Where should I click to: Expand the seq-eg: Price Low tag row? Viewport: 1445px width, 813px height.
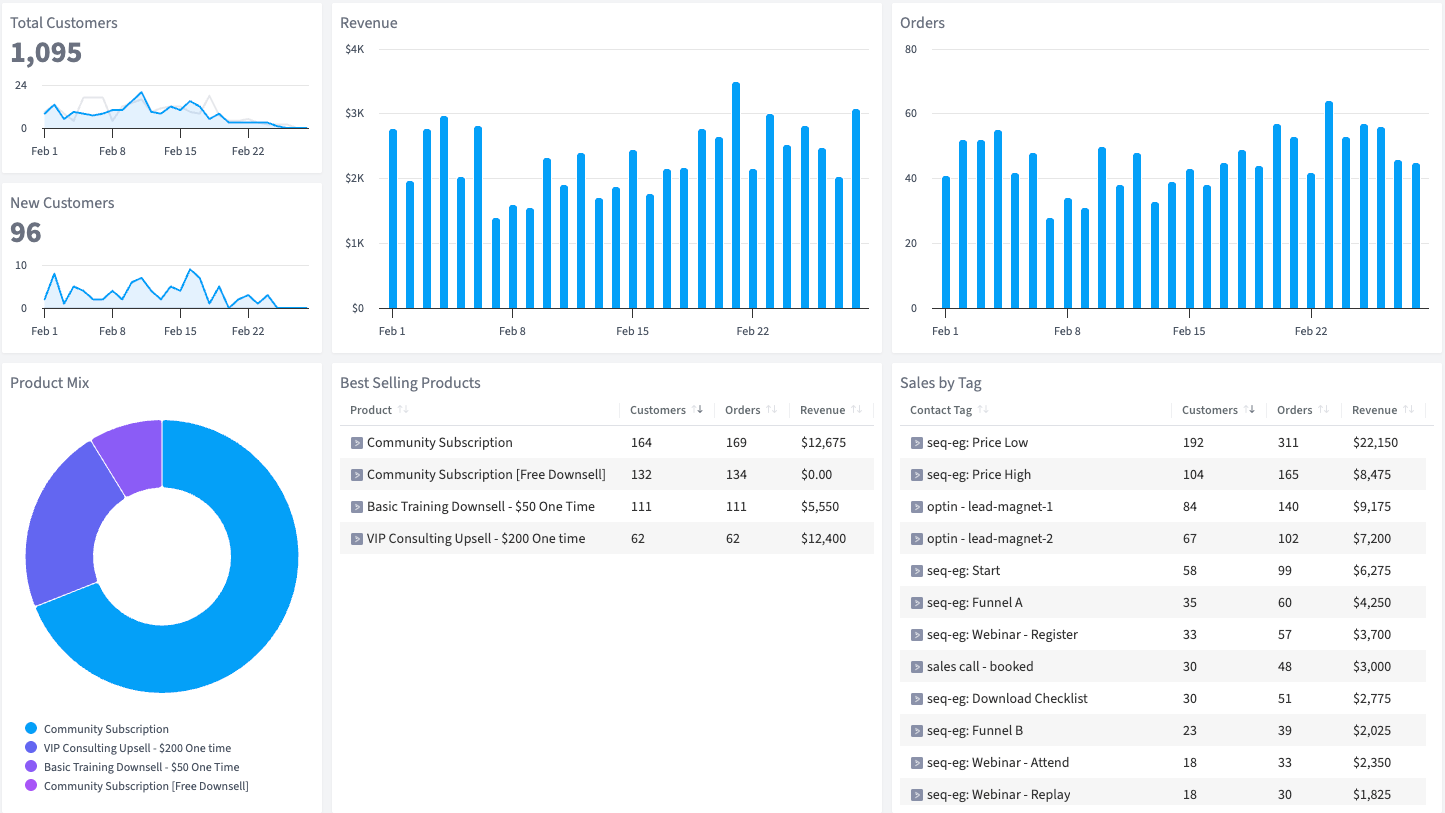pos(916,443)
